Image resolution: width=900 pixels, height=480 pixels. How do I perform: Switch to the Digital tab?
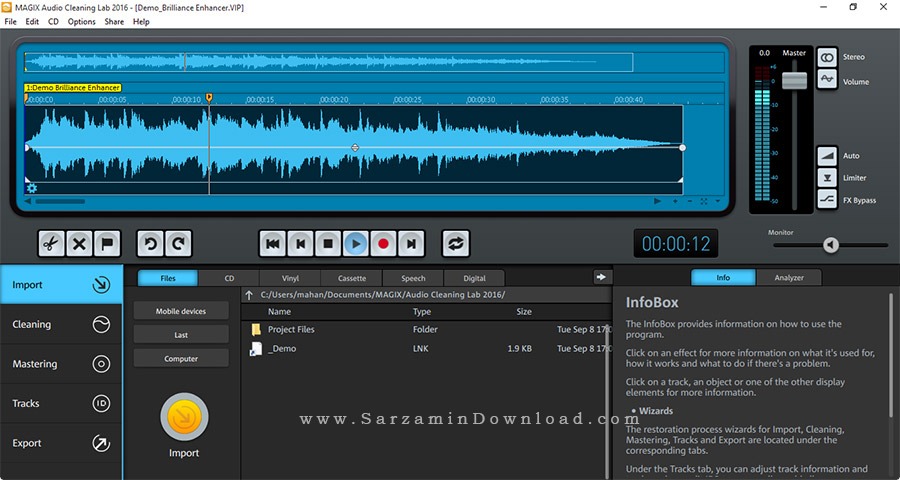474,278
